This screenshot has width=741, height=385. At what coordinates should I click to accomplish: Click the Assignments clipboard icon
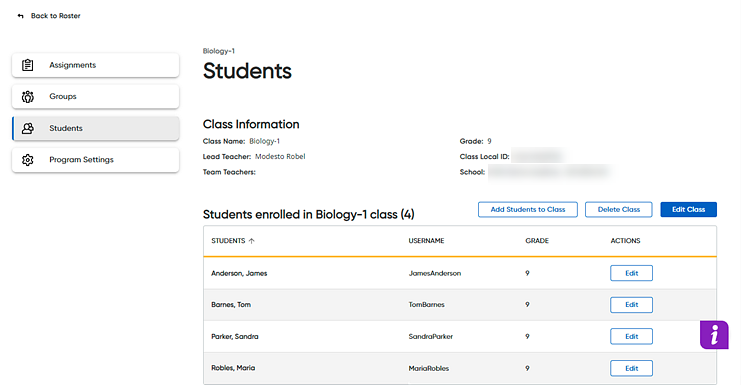(28, 65)
